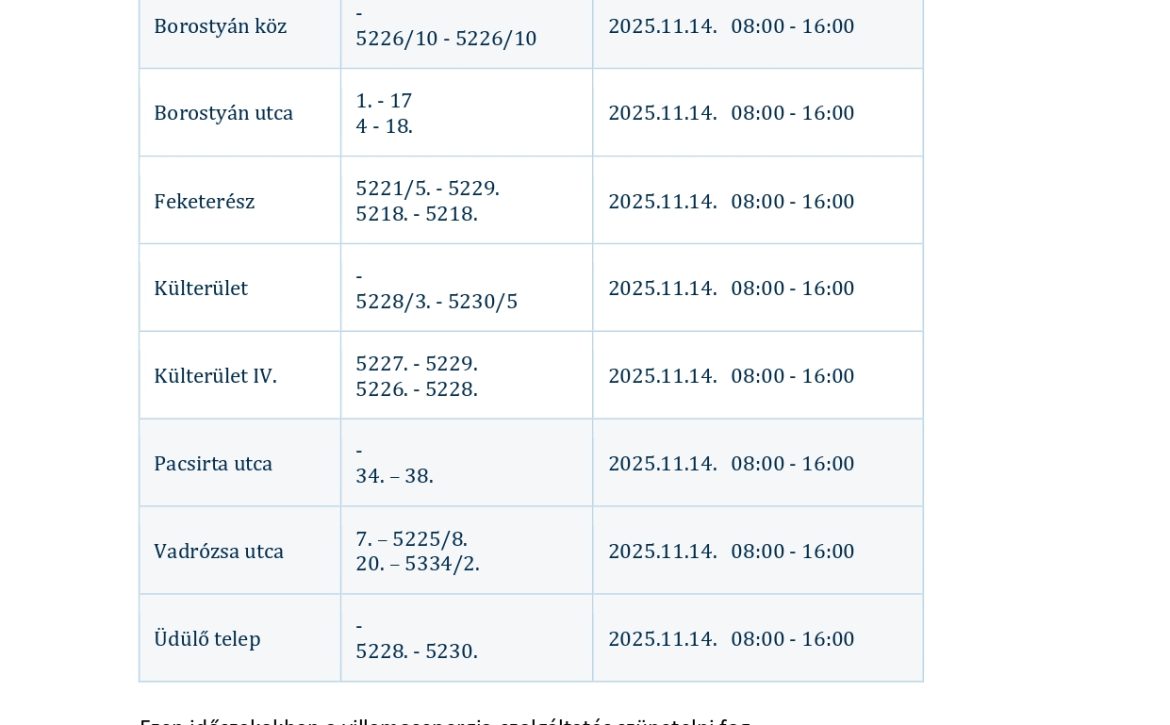Select the outage time for Vadrózsa utca
The image size is (1170, 725).
(792, 552)
